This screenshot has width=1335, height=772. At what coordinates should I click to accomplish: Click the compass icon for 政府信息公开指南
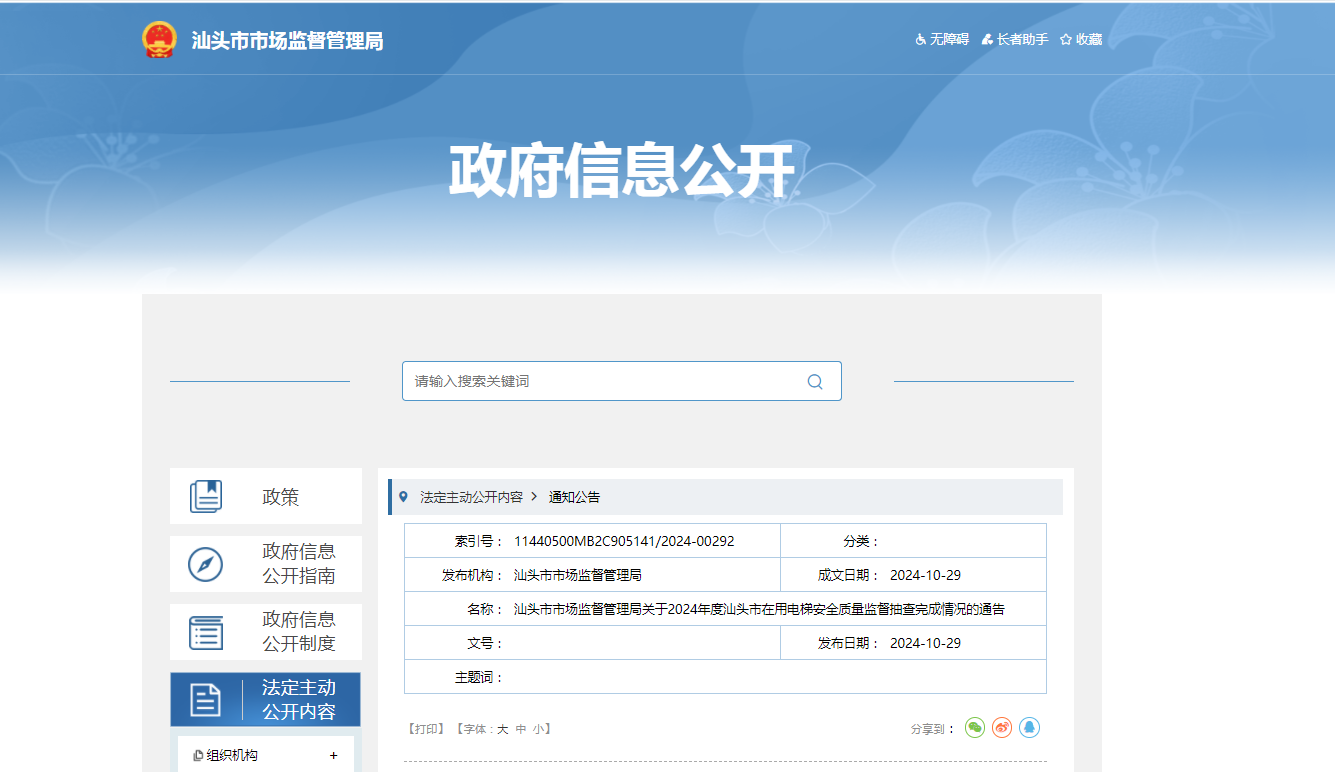click(x=206, y=564)
